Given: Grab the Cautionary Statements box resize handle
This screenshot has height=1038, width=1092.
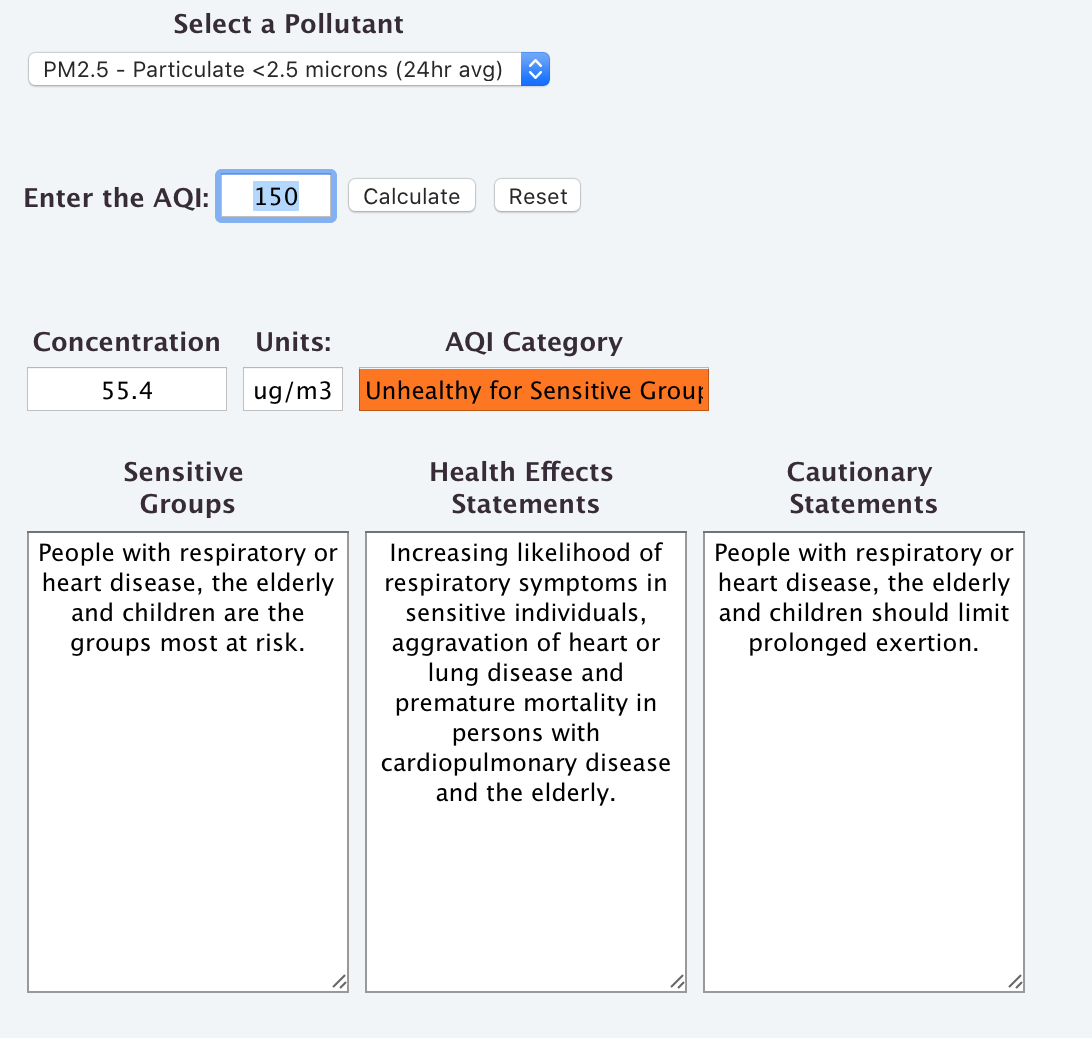Looking at the screenshot, I should pos(1016,983).
